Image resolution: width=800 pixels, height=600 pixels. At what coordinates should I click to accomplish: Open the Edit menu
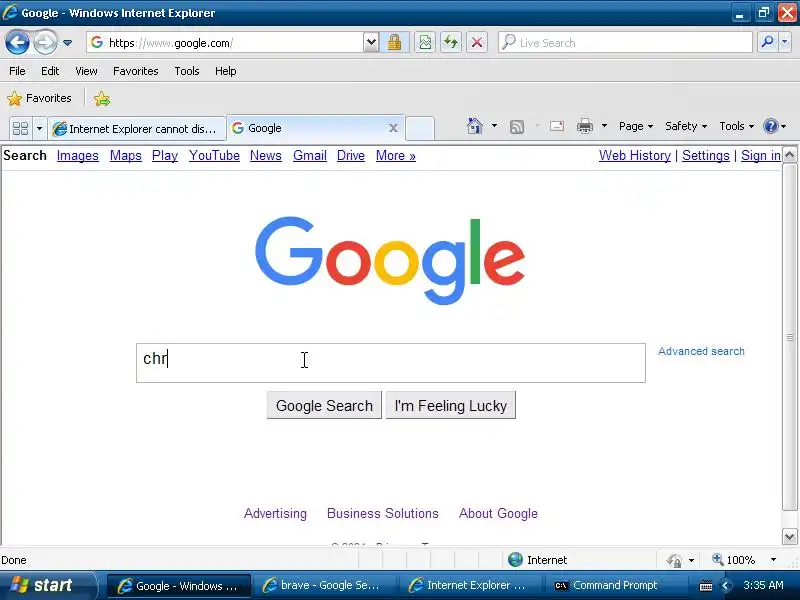(x=50, y=71)
